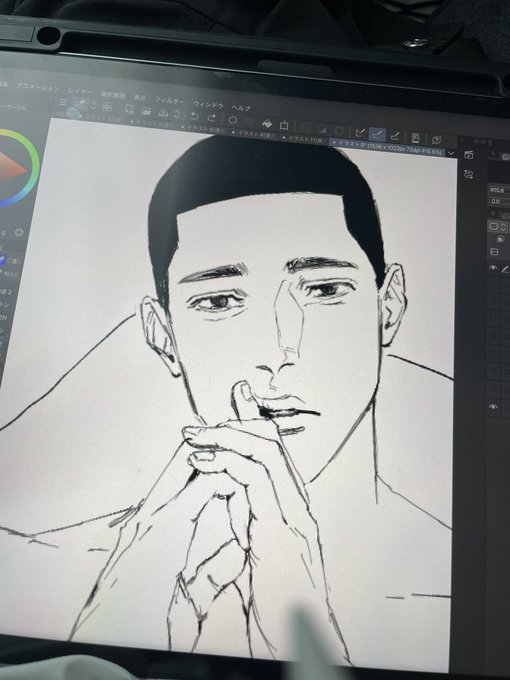Screen dimensions: 510x680
Task: Switch to the イラスト11 canvas tab
Action: (304, 139)
